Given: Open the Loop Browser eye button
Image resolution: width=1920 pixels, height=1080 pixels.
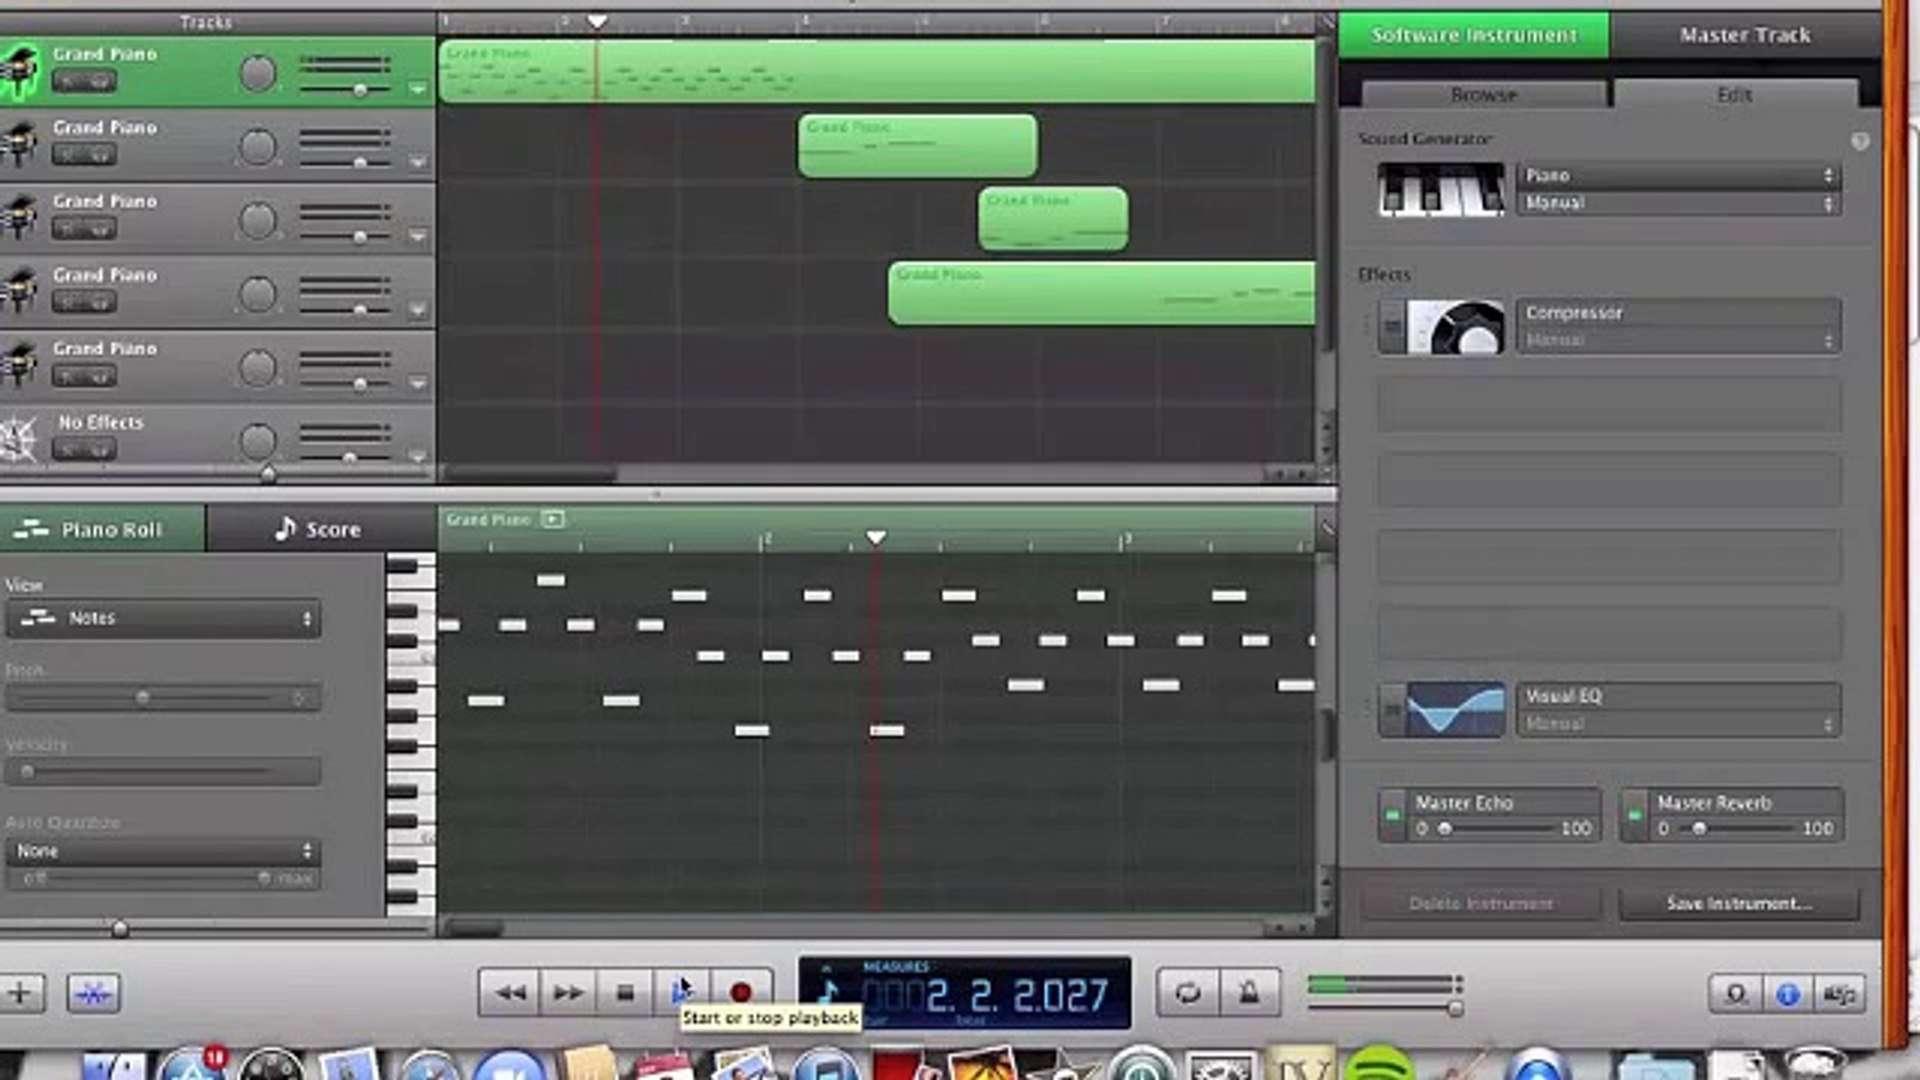Looking at the screenshot, I should 1736,994.
